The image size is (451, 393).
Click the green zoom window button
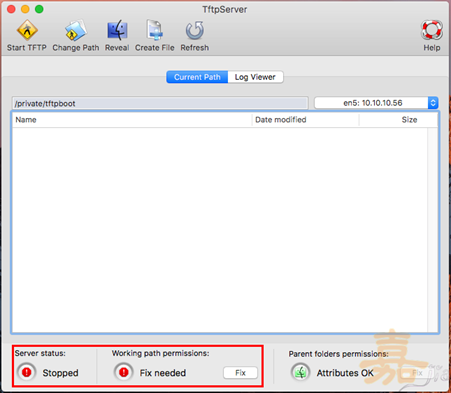point(39,9)
